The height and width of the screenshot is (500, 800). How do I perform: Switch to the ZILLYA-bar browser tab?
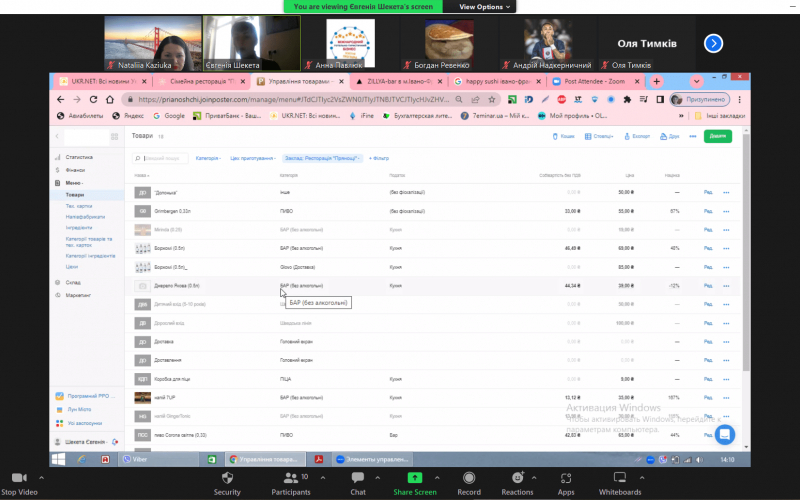(399, 81)
